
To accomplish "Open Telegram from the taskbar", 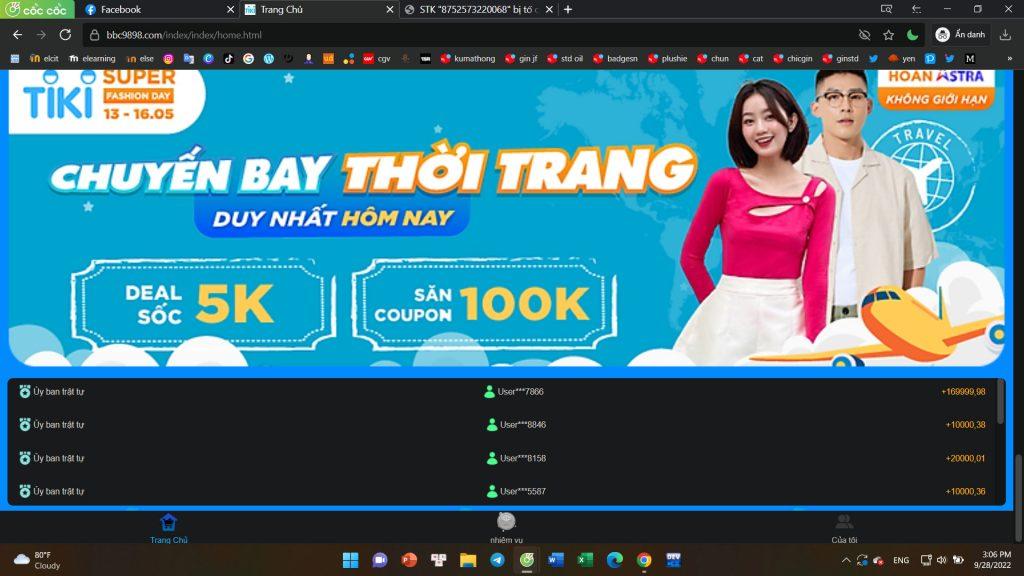I will pos(497,560).
